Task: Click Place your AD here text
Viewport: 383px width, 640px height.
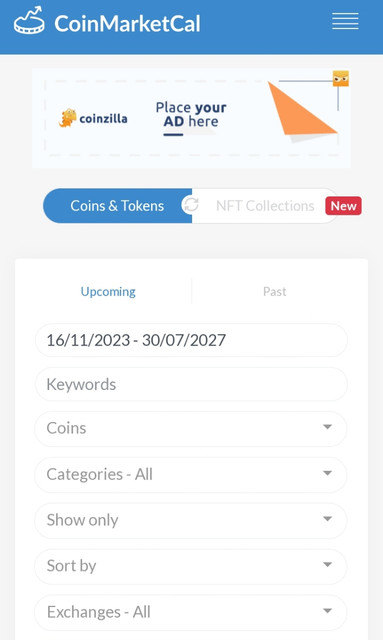Action: [x=191, y=114]
